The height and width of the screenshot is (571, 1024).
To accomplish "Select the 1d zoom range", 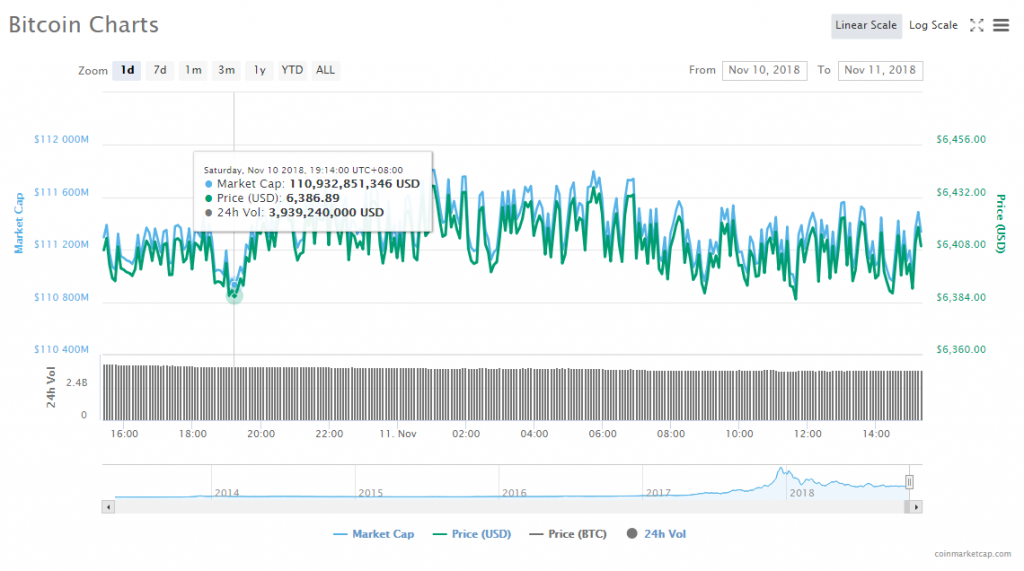I will (127, 70).
